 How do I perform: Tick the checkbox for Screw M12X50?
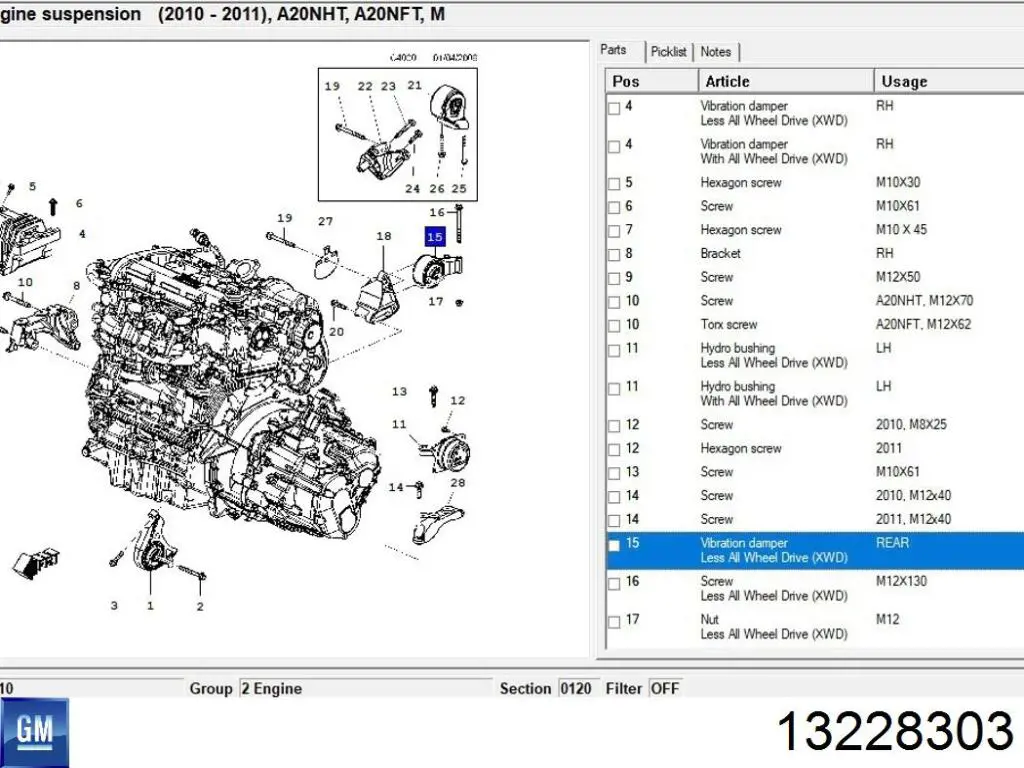[x=614, y=279]
